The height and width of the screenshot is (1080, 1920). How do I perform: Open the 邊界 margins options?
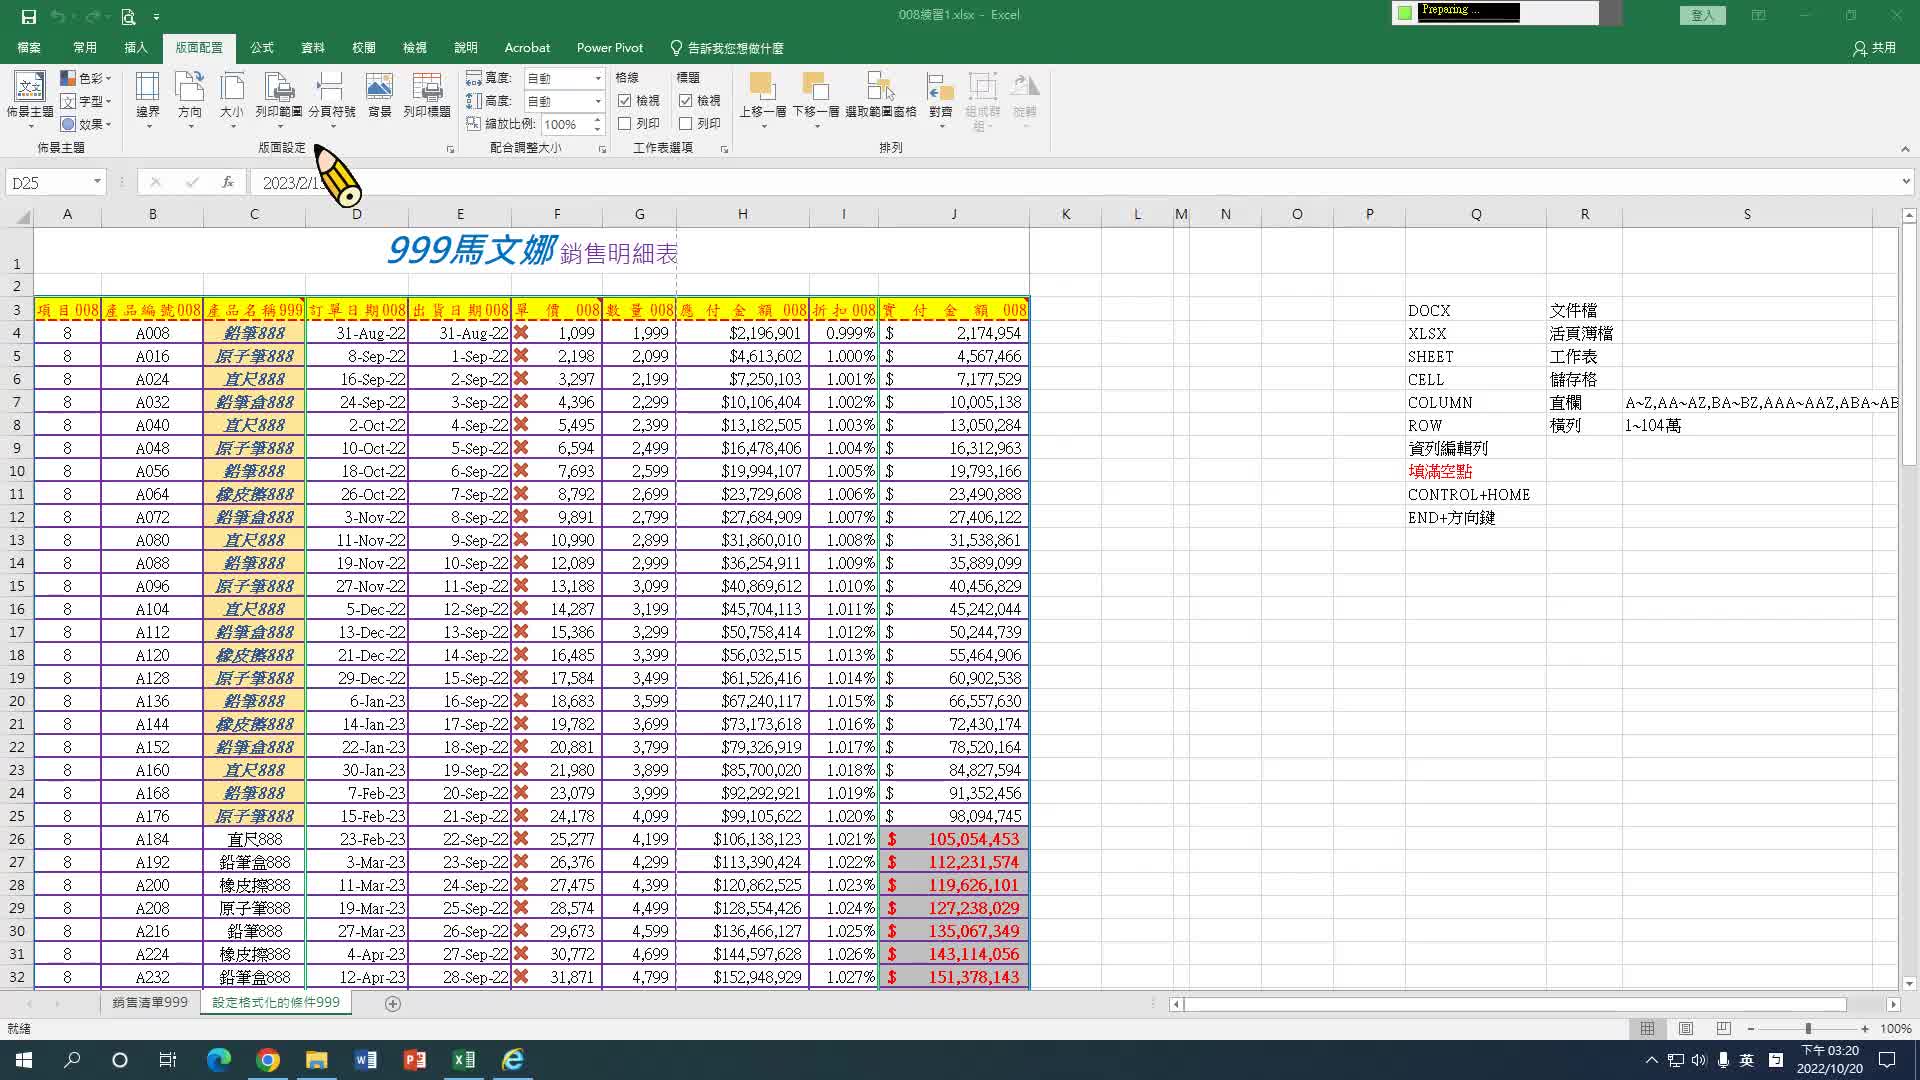click(148, 100)
